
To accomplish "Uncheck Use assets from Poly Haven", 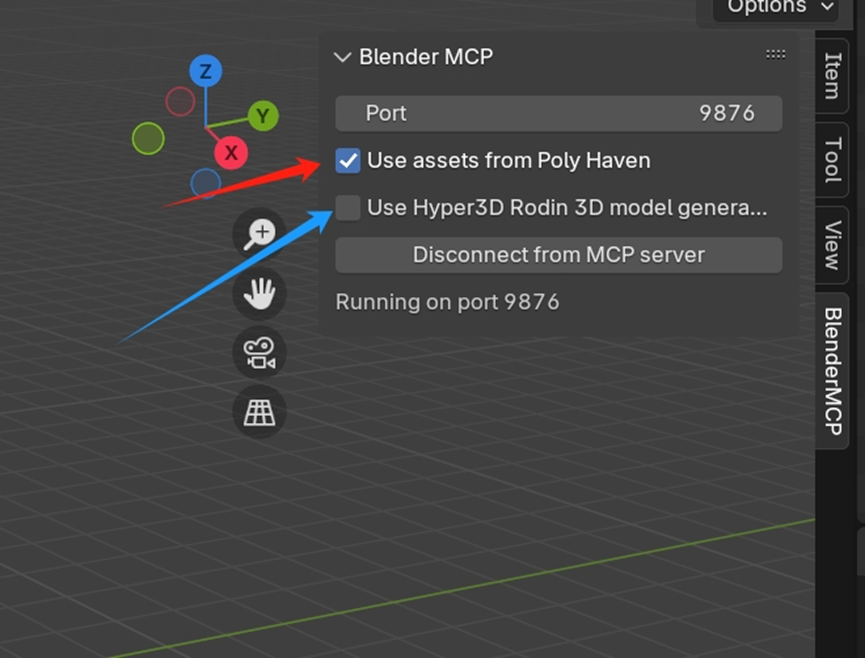I will 348,161.
